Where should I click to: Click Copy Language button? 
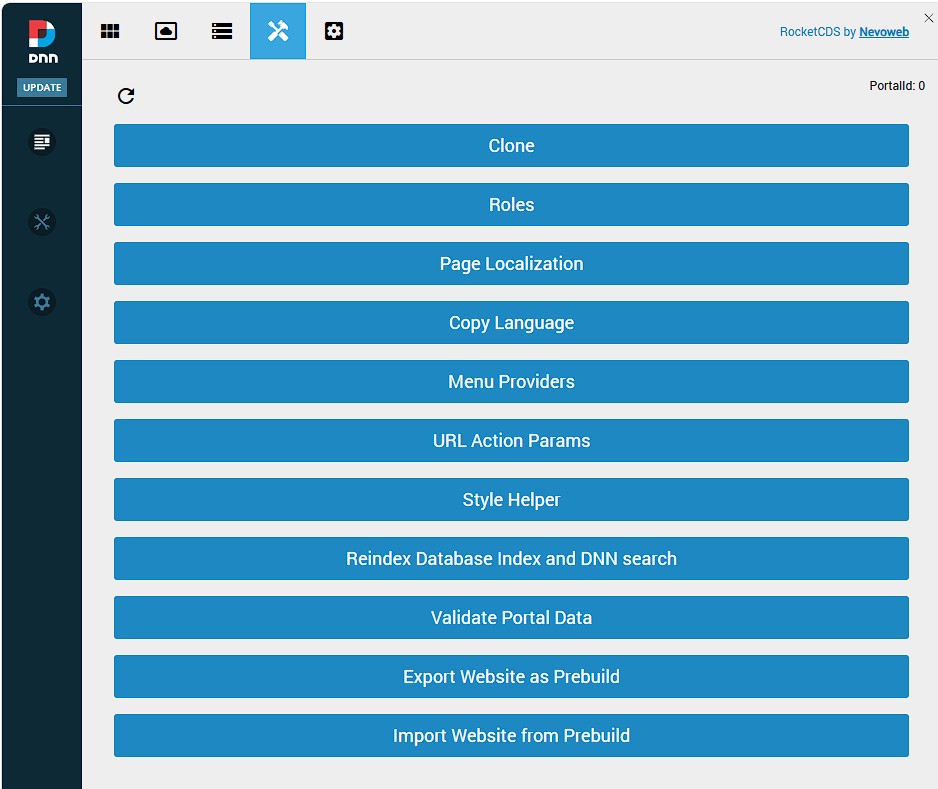511,322
